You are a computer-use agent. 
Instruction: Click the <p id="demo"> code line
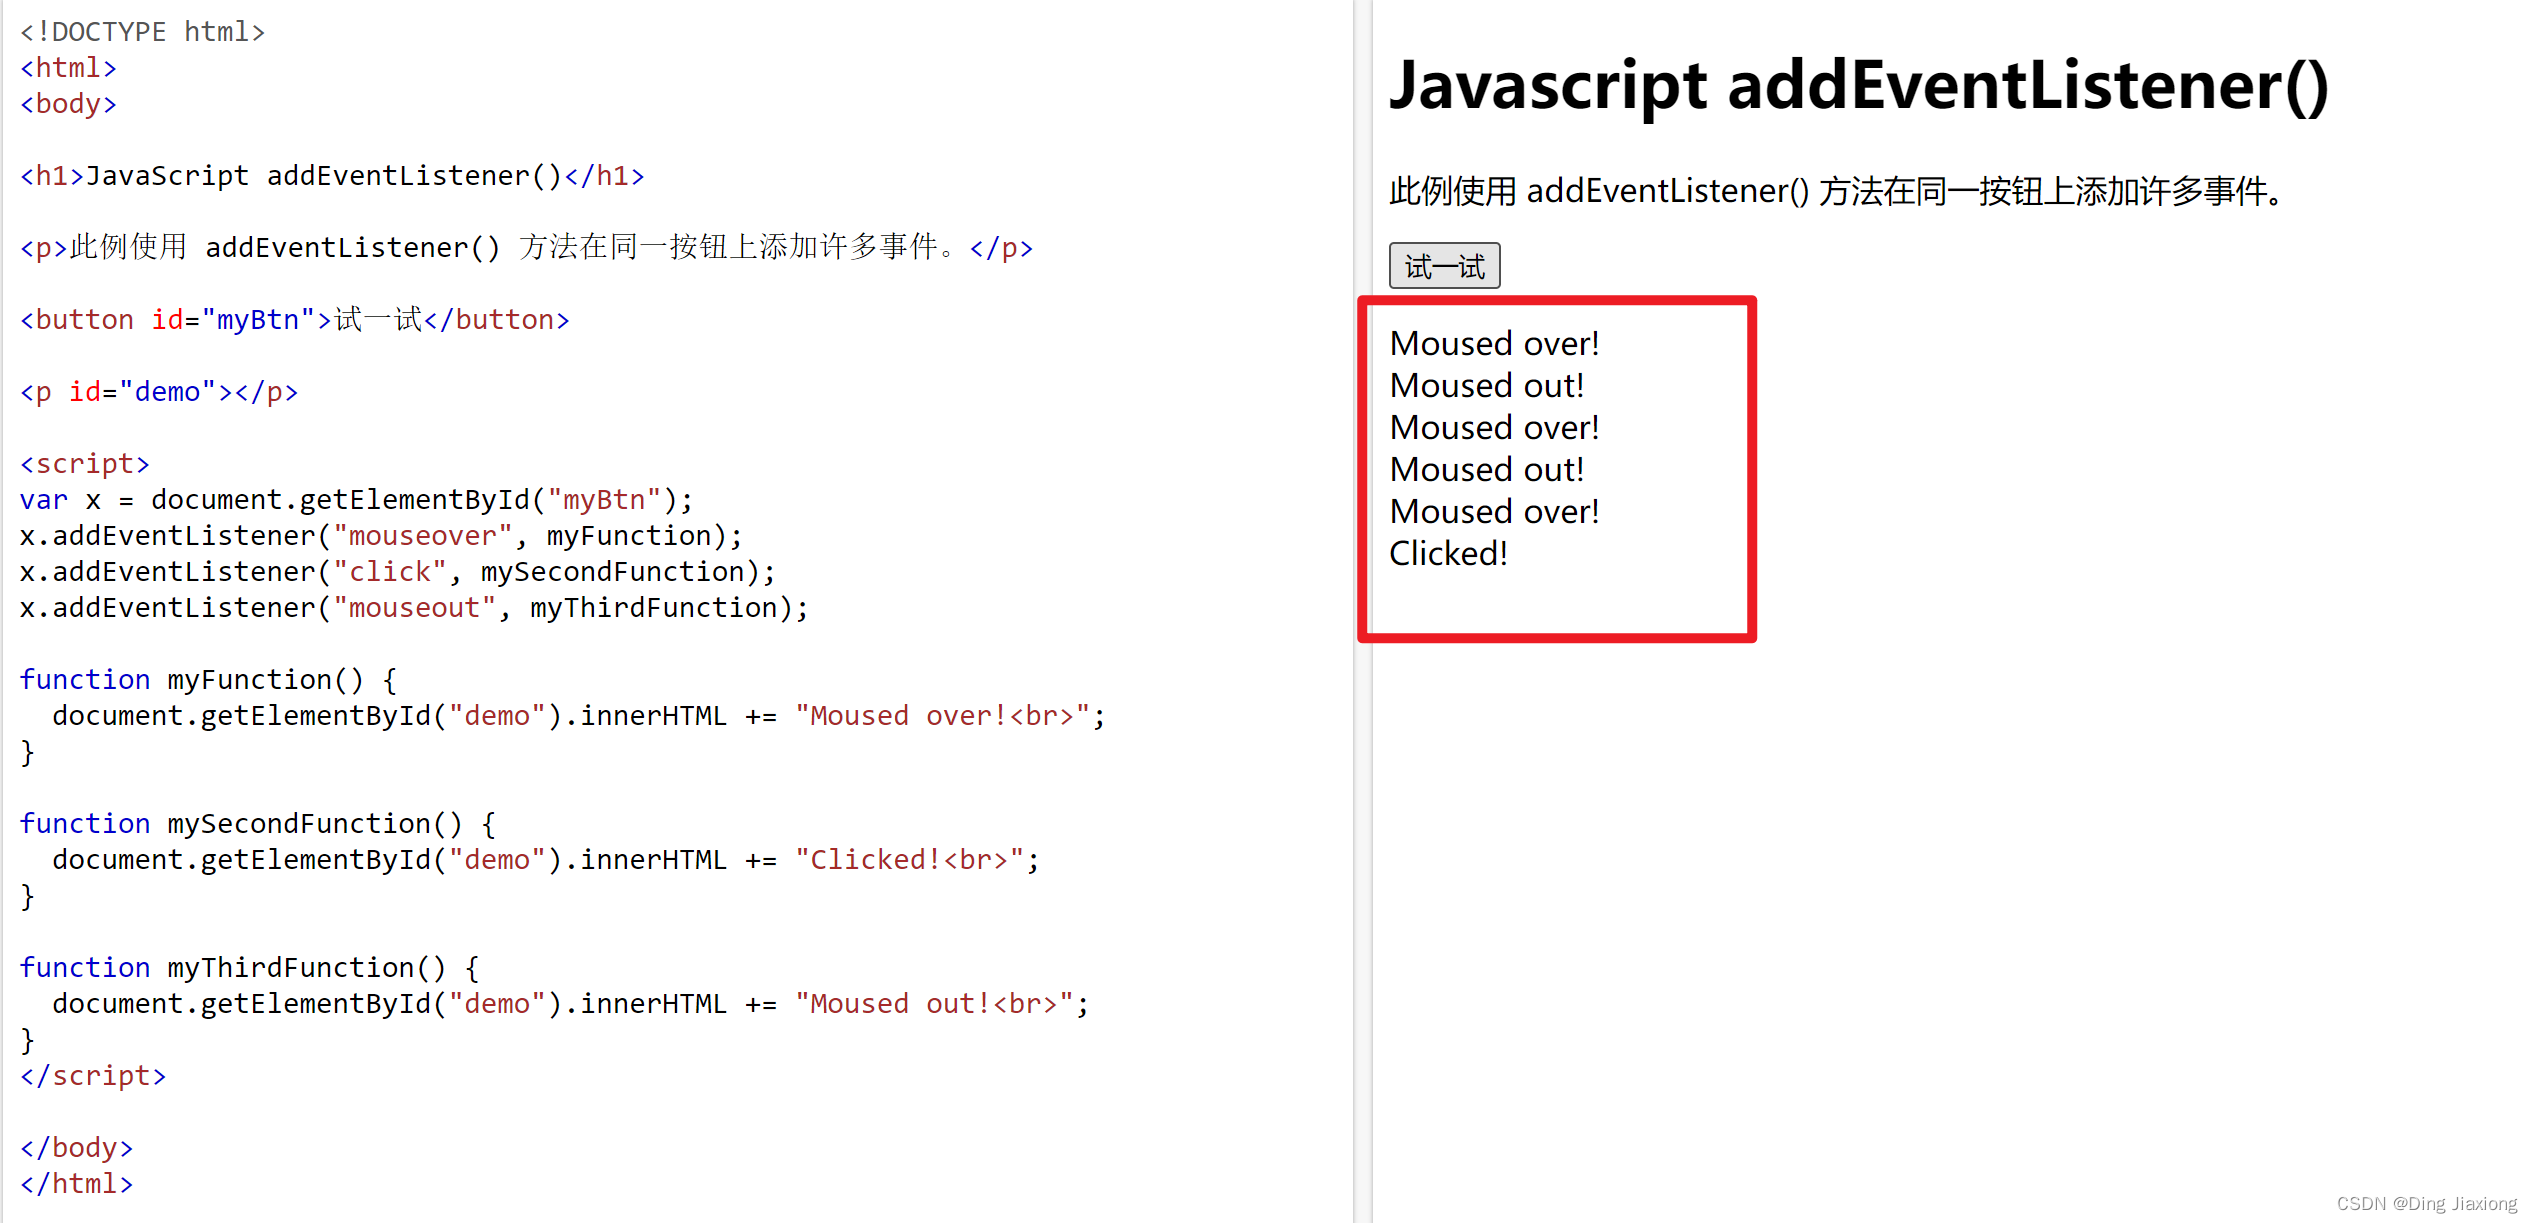point(159,392)
